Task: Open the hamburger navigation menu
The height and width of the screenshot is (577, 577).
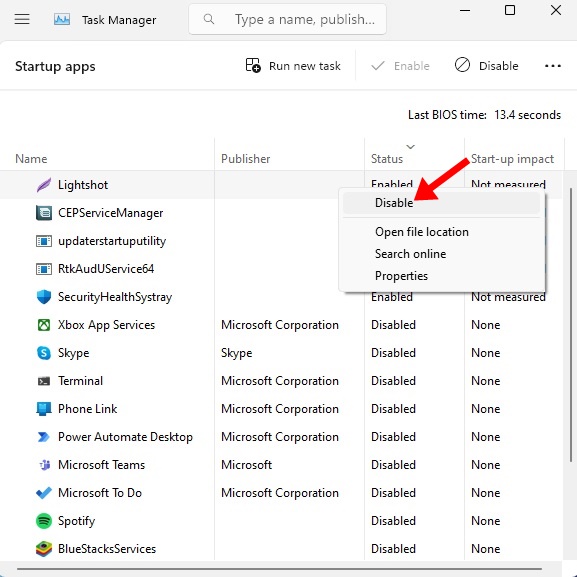Action: pos(22,19)
